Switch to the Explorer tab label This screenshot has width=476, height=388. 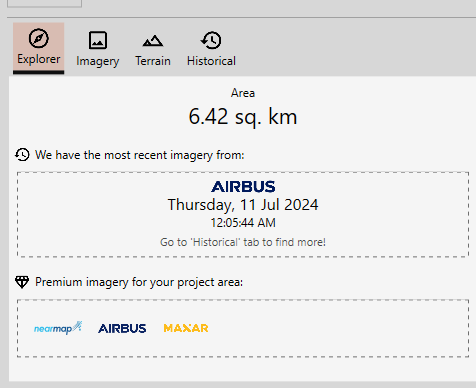tap(39, 59)
